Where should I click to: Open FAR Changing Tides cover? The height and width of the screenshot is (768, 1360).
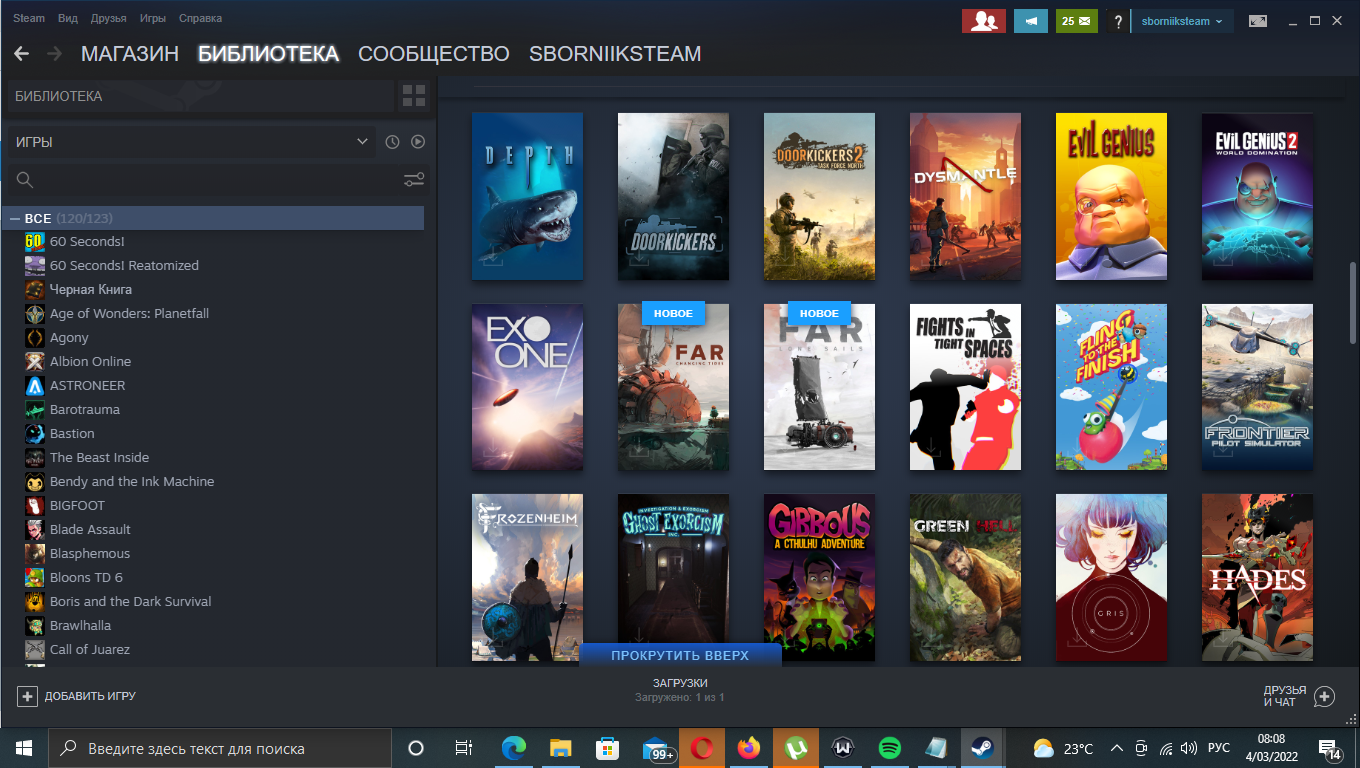pyautogui.click(x=673, y=387)
